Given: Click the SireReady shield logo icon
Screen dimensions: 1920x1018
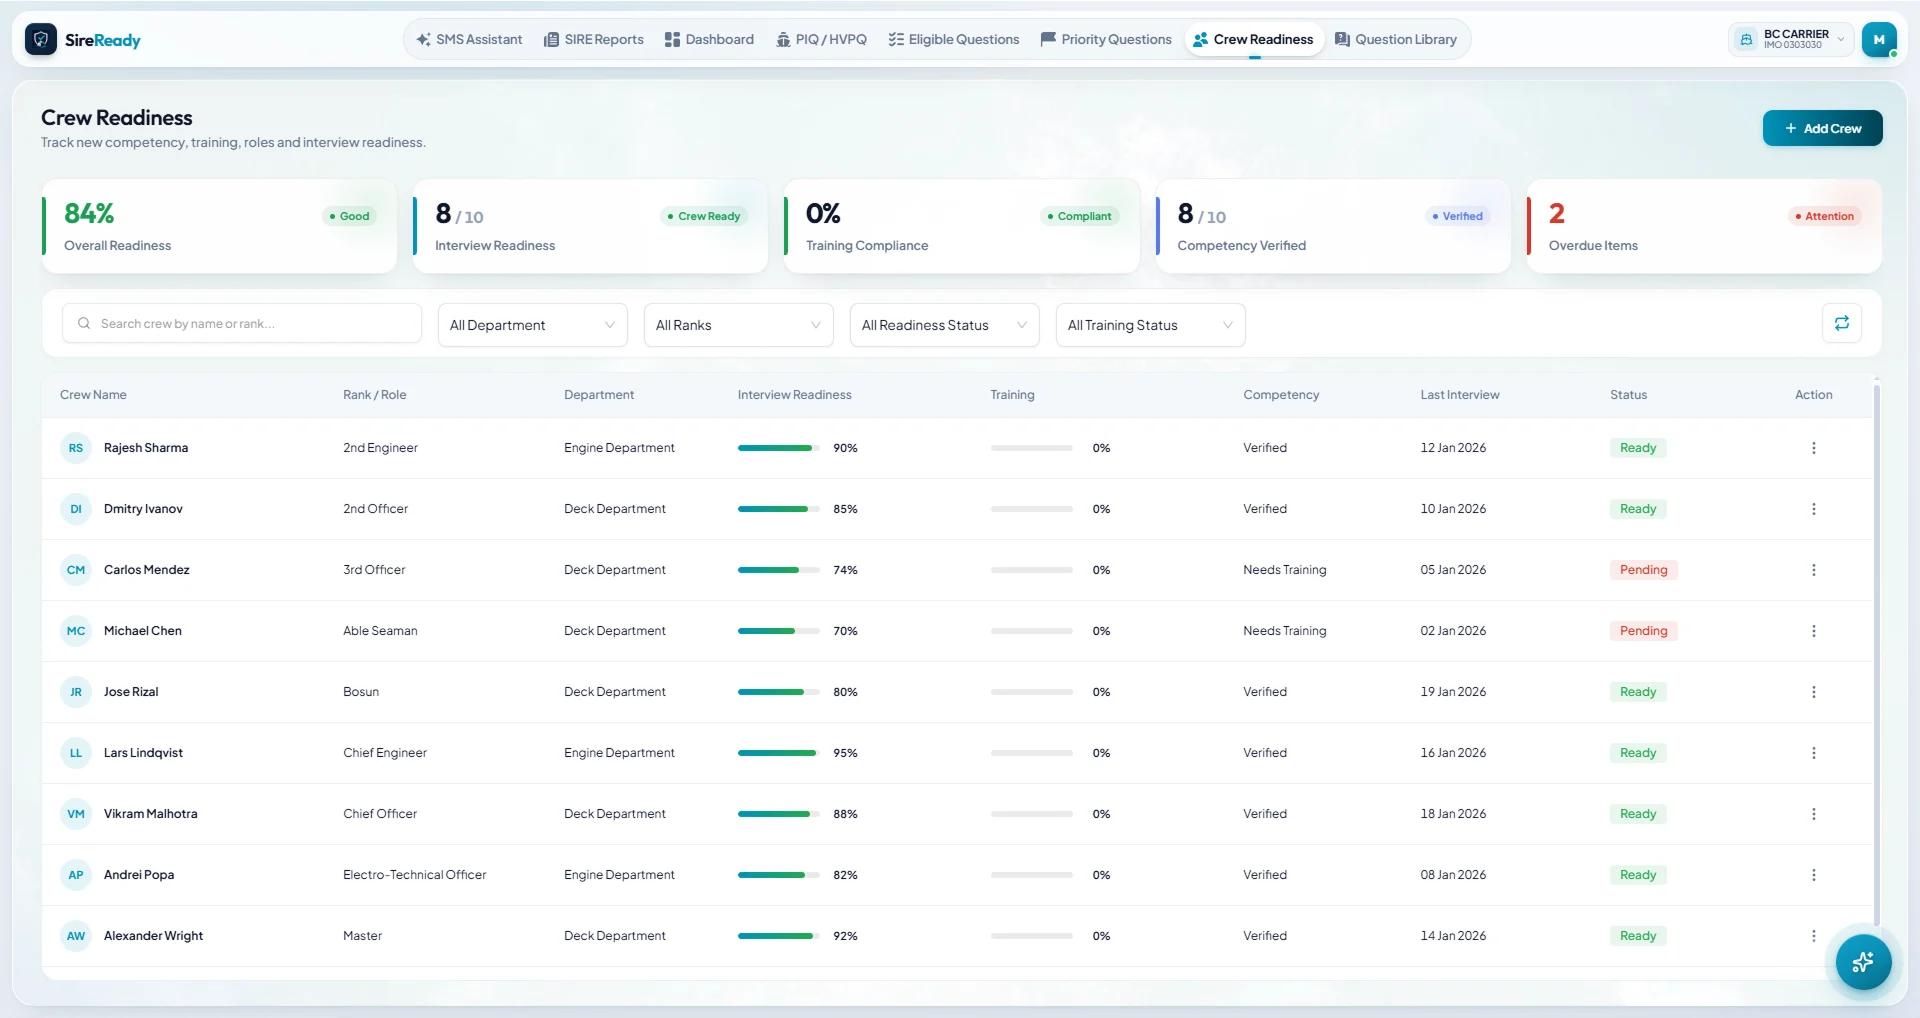Looking at the screenshot, I should click(41, 40).
